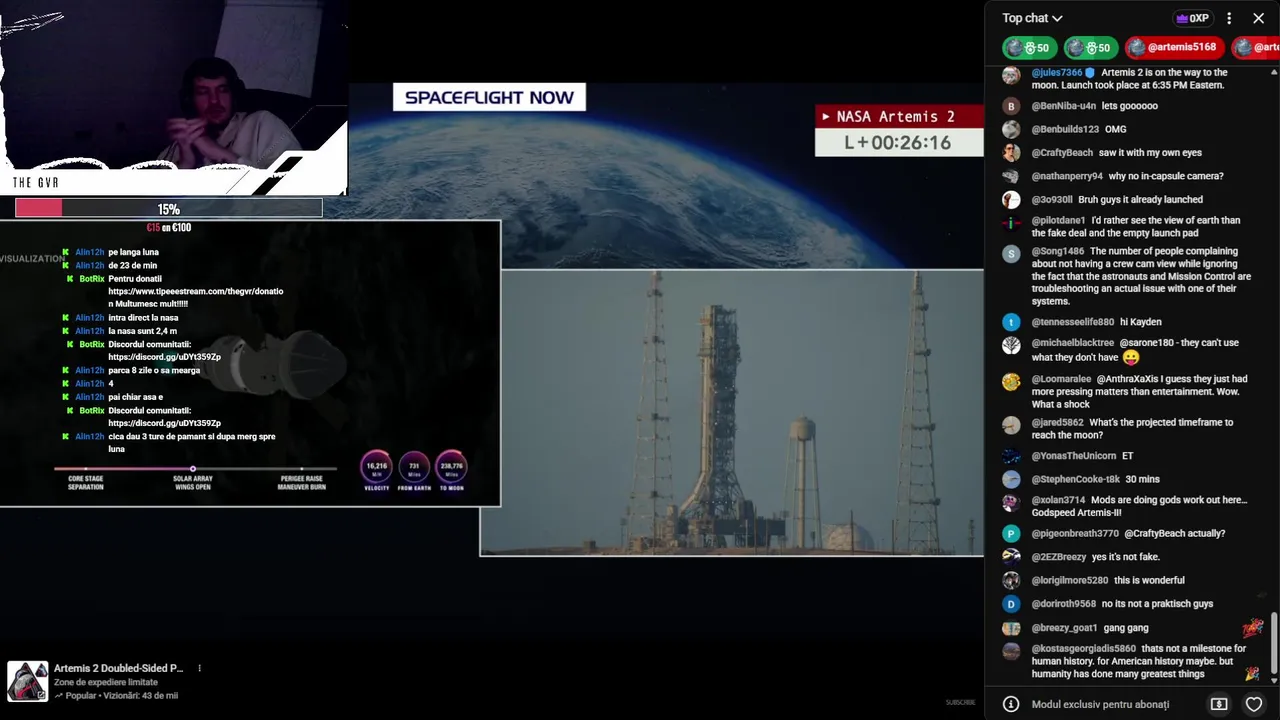This screenshot has height=720, width=1280.
Task: Click the 'this is wonderful' chat message
Action: (1149, 581)
